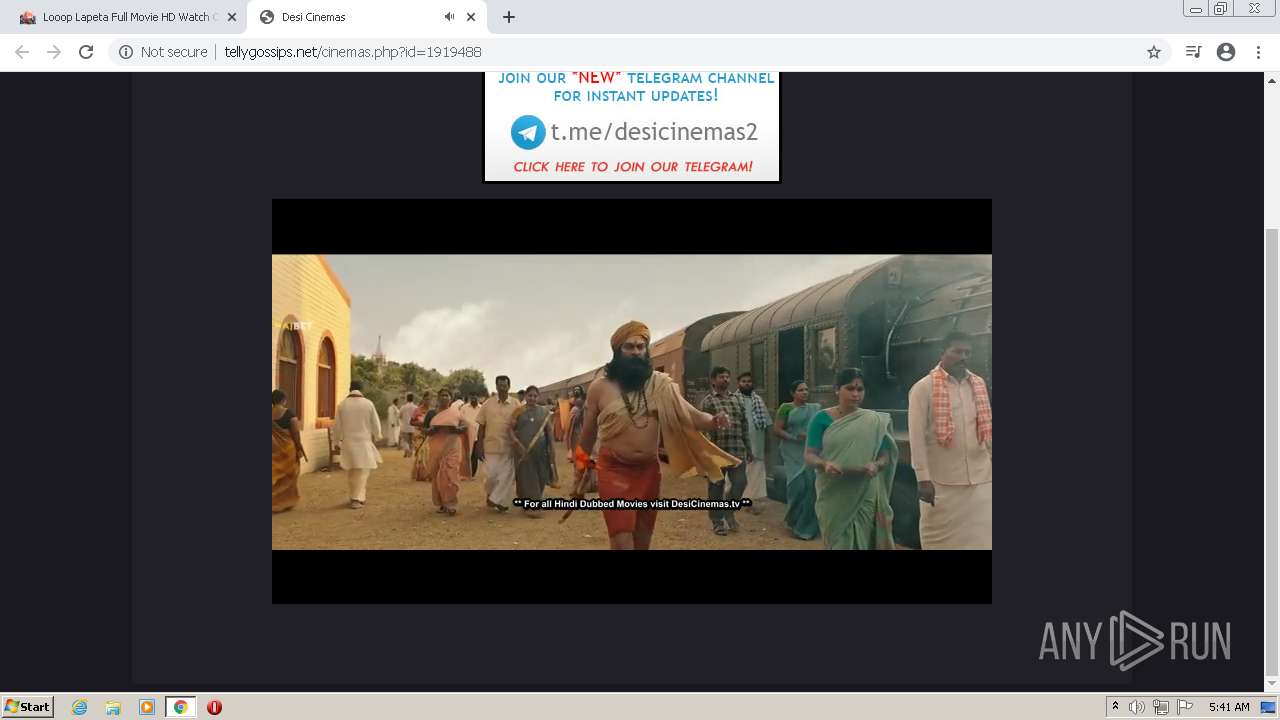Click Show desktop button in tray
Screen dimensions: 1280x720
(1268, 707)
